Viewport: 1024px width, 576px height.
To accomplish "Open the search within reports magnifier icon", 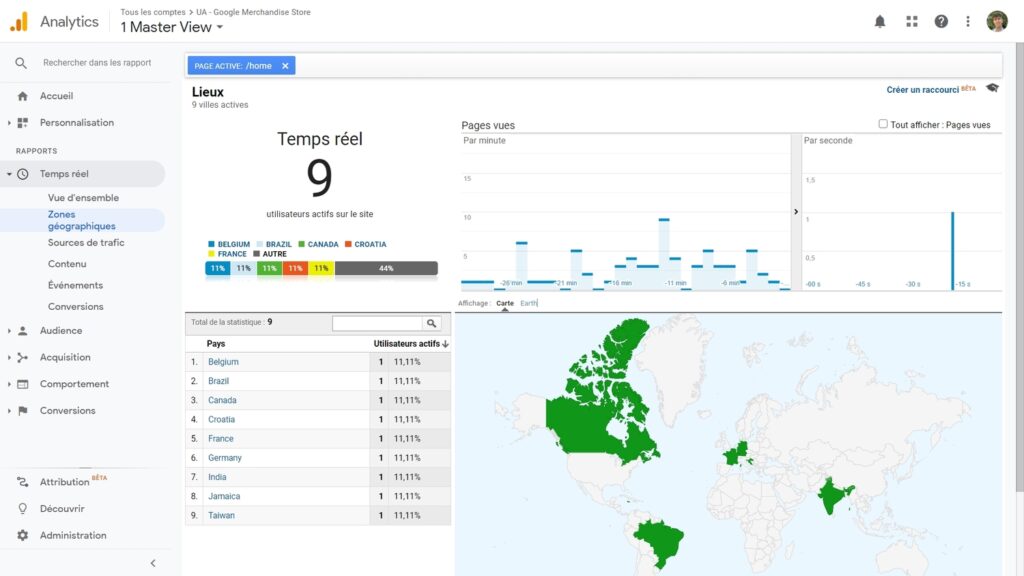I will (x=22, y=63).
